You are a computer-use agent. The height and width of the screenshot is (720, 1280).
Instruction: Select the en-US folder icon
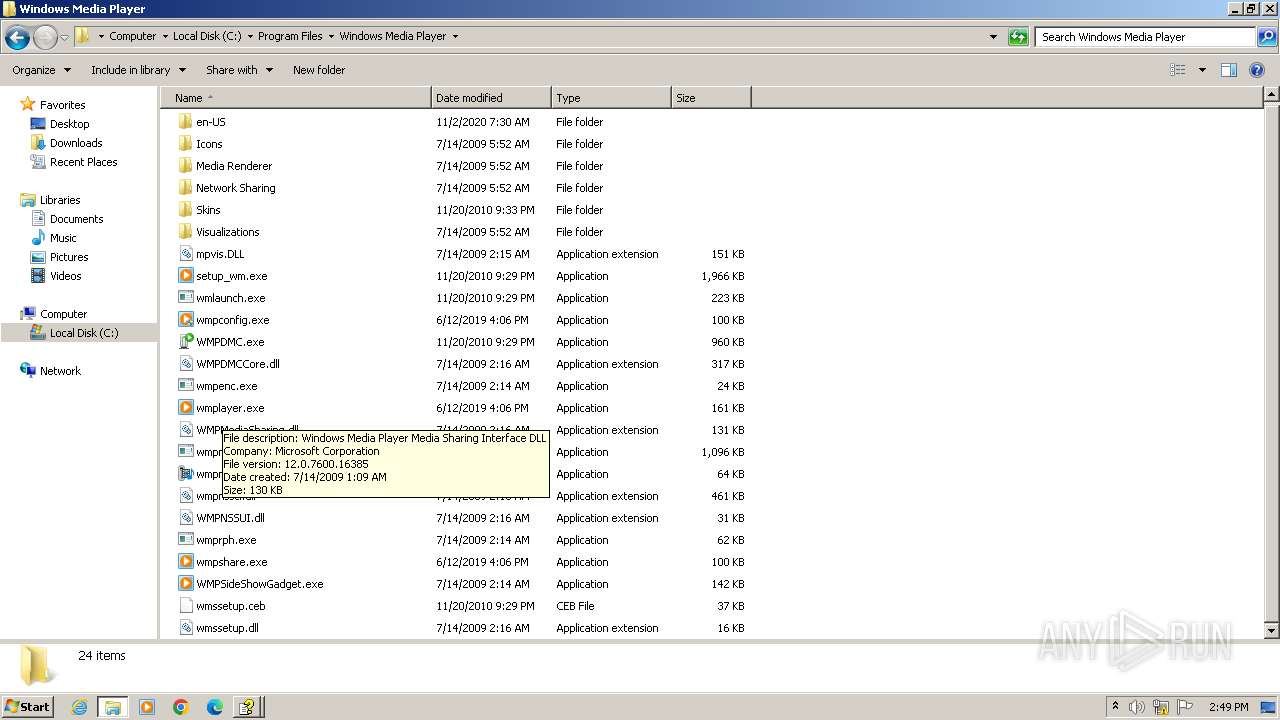[x=186, y=122]
